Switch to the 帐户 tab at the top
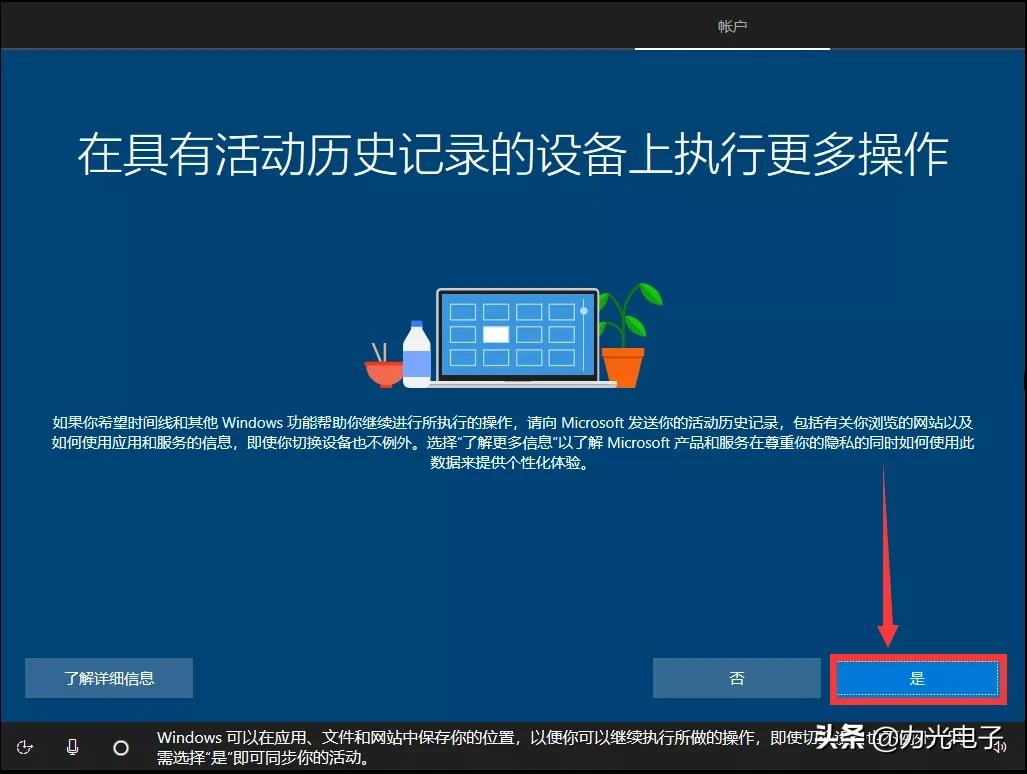The height and width of the screenshot is (774, 1027). [732, 26]
